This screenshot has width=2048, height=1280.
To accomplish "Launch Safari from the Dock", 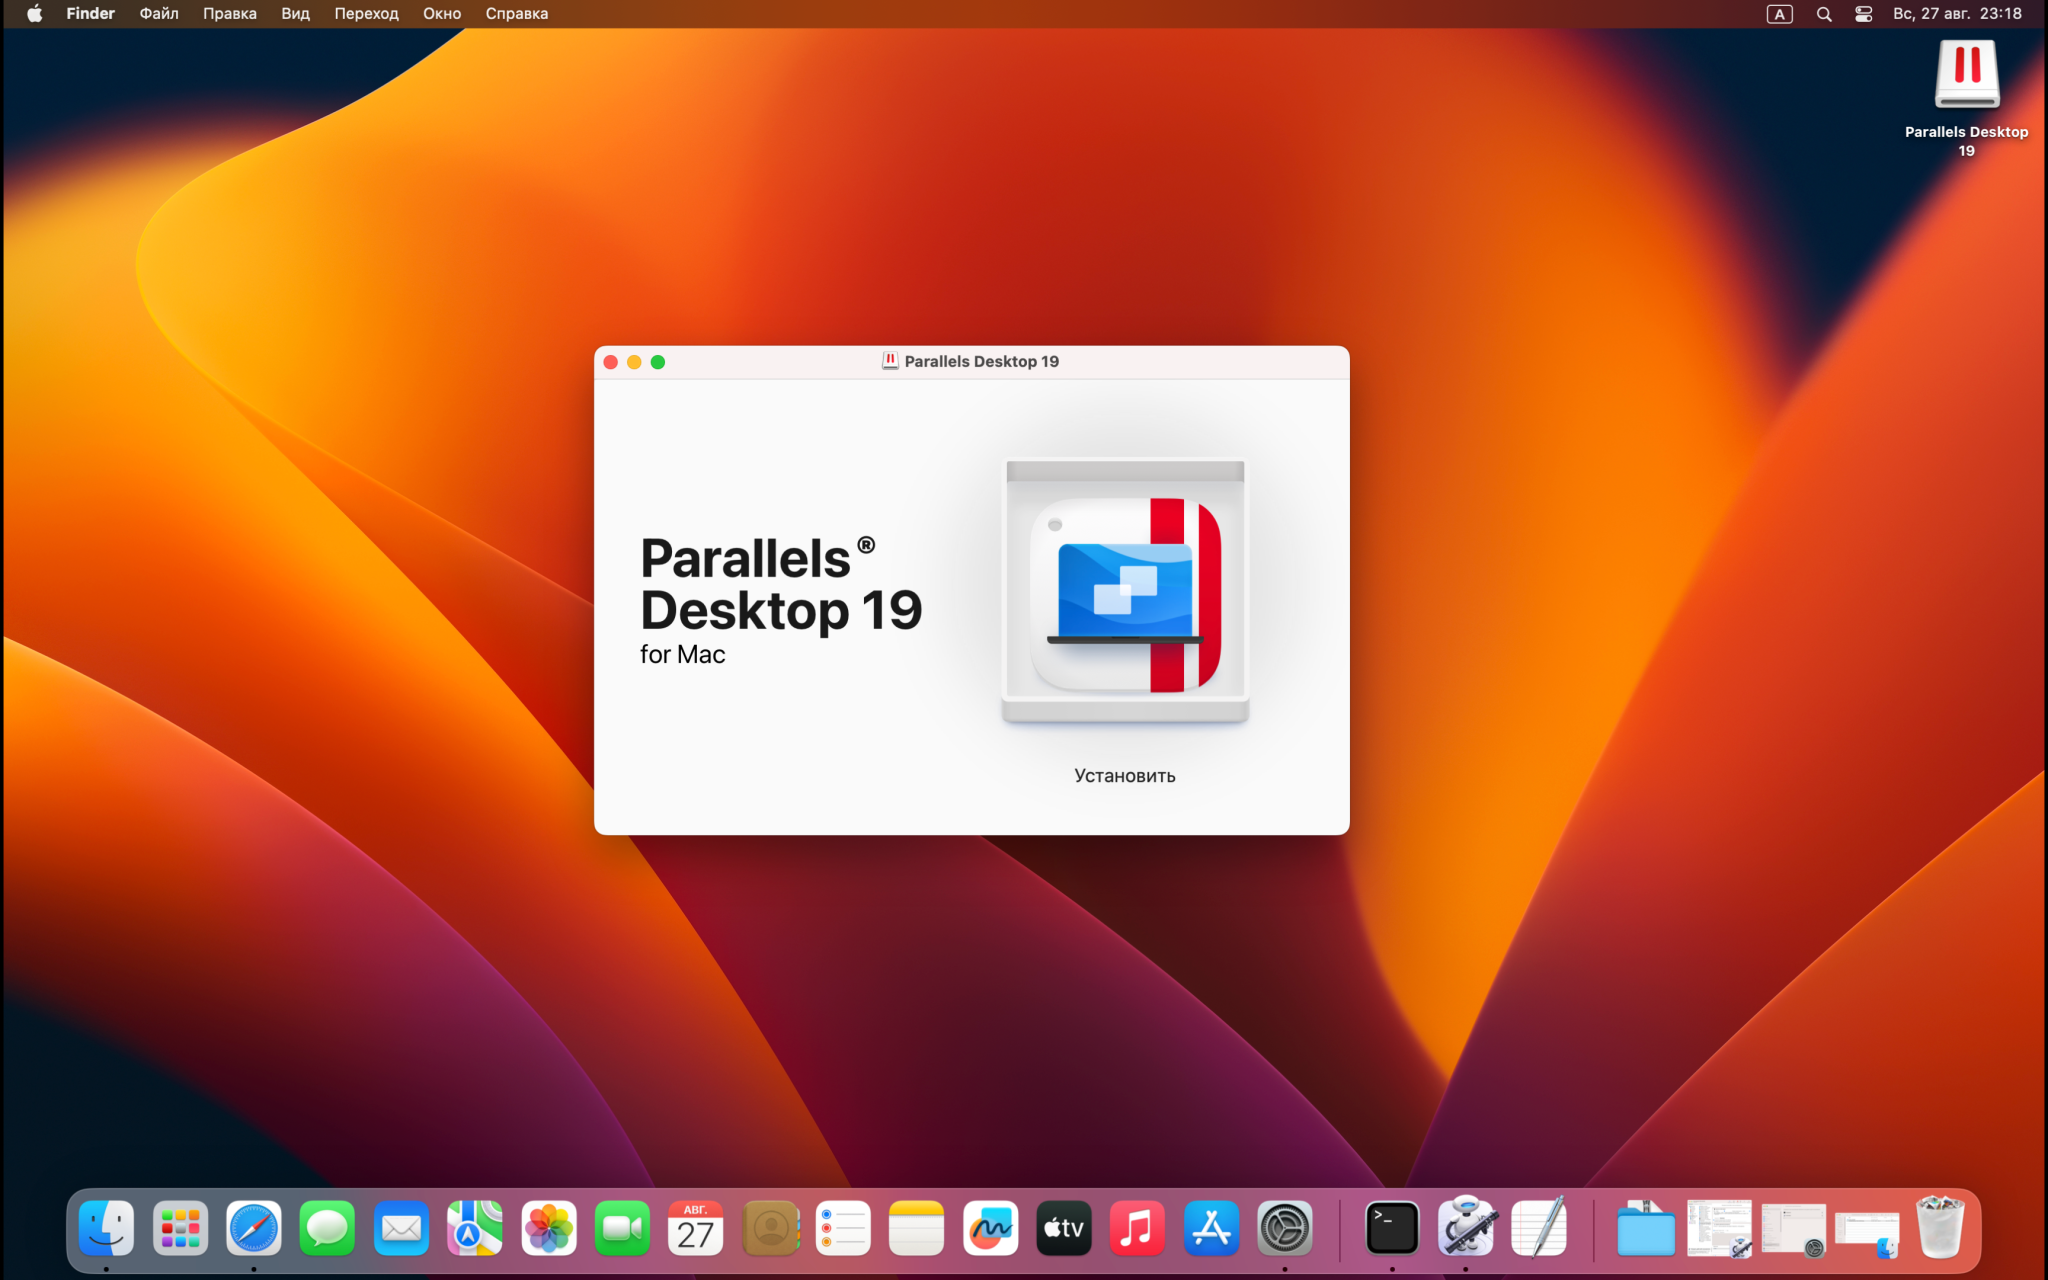I will (254, 1228).
